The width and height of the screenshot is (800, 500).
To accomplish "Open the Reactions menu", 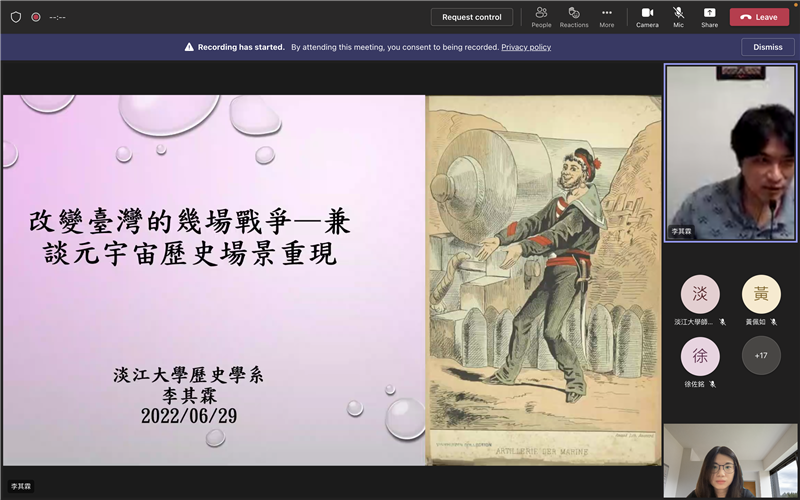I will click(x=574, y=16).
